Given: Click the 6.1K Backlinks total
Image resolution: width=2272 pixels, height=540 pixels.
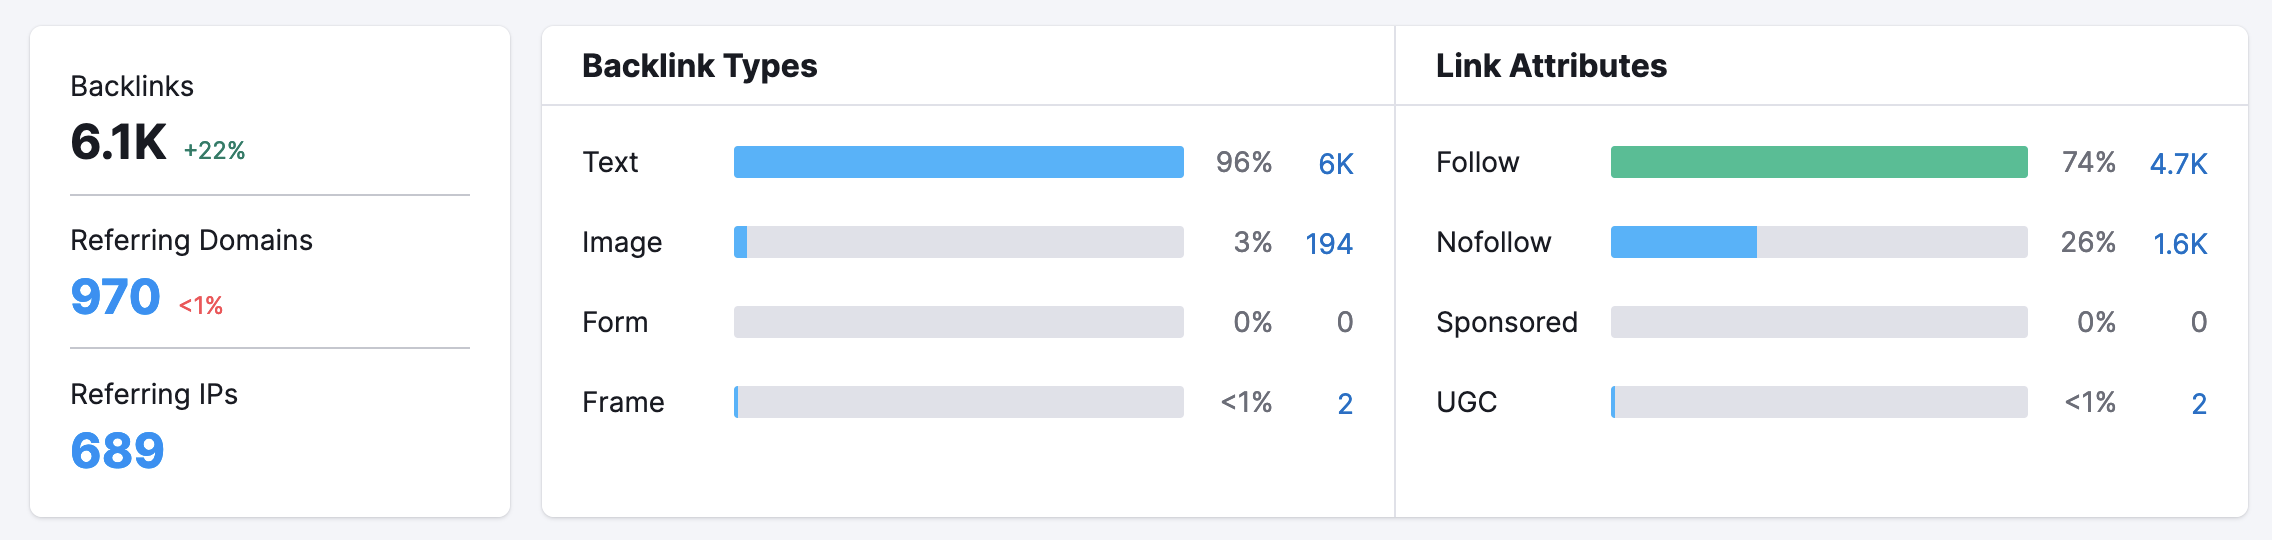Looking at the screenshot, I should [118, 142].
